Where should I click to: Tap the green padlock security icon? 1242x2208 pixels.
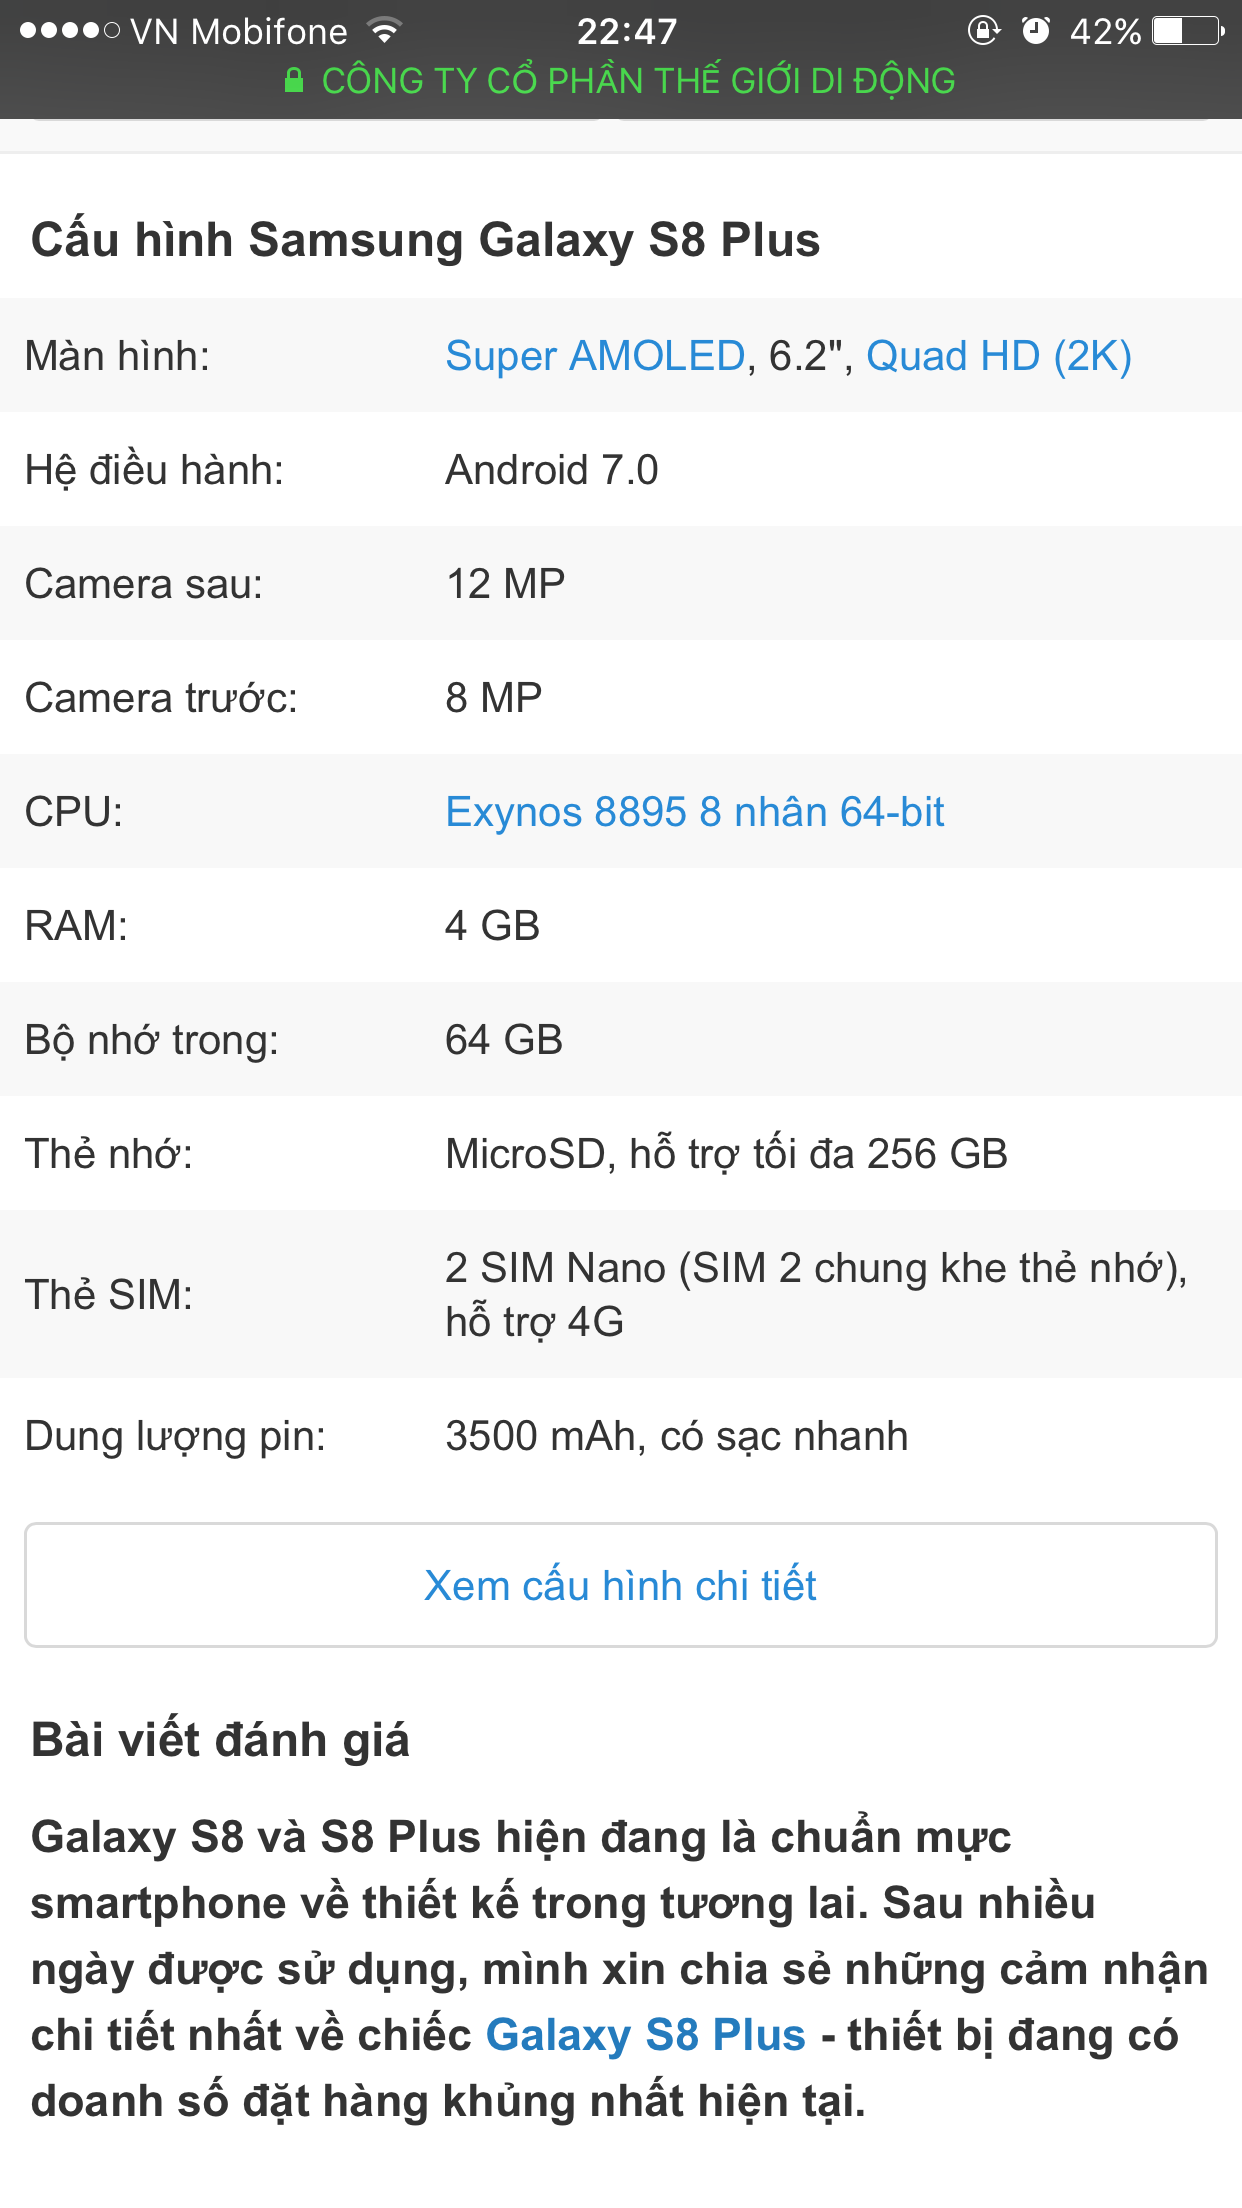pos(294,80)
